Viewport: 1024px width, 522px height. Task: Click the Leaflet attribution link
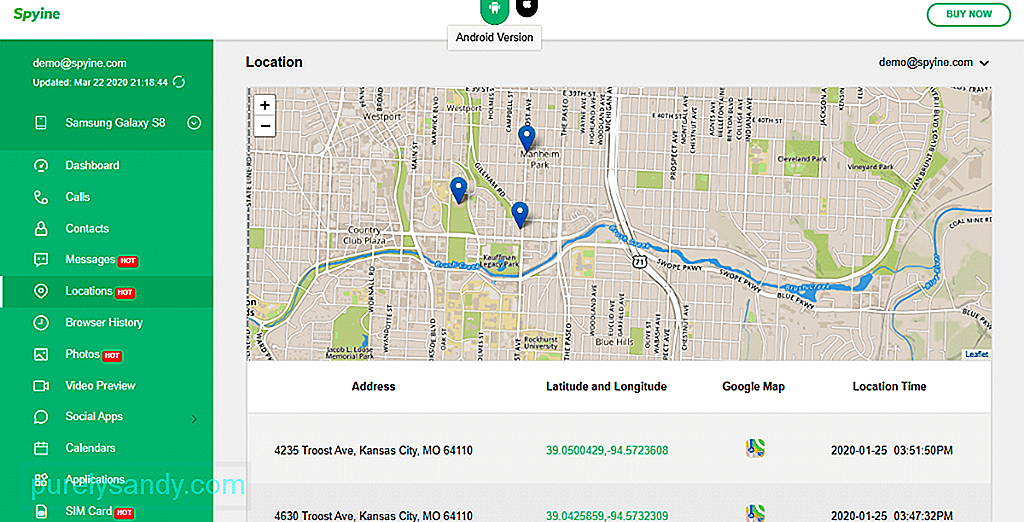(976, 354)
